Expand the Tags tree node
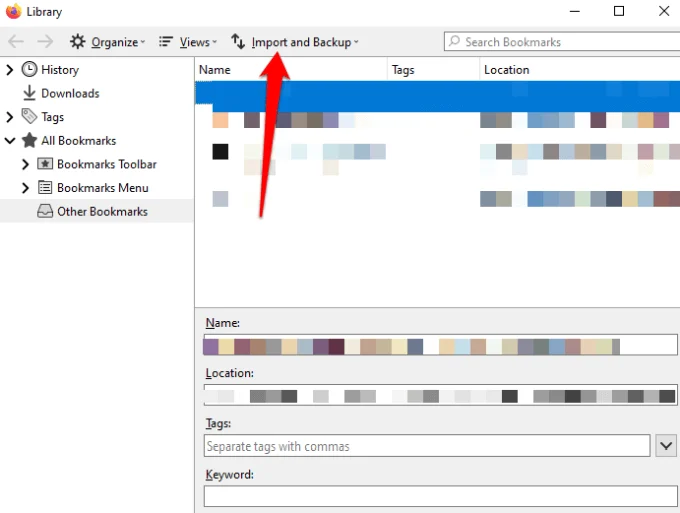The width and height of the screenshot is (680, 513). [10, 117]
